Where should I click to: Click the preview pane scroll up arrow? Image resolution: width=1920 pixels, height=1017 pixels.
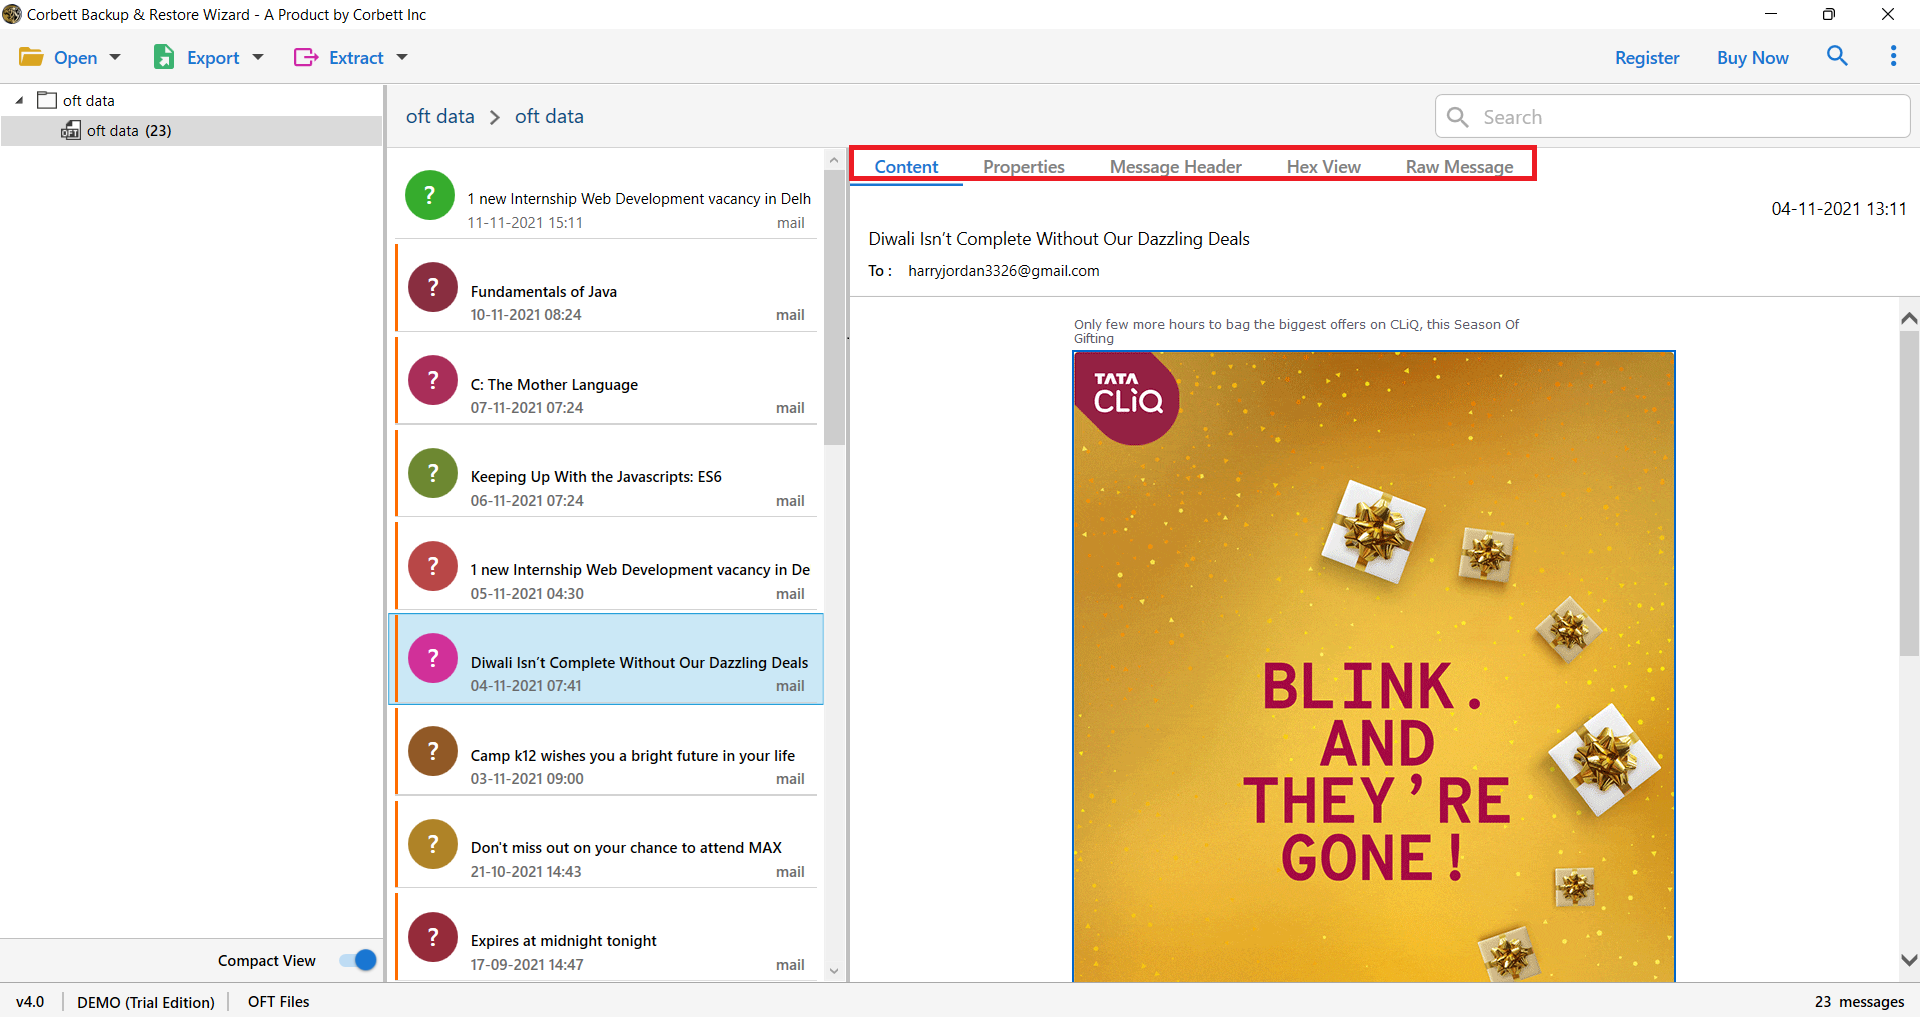1909,318
